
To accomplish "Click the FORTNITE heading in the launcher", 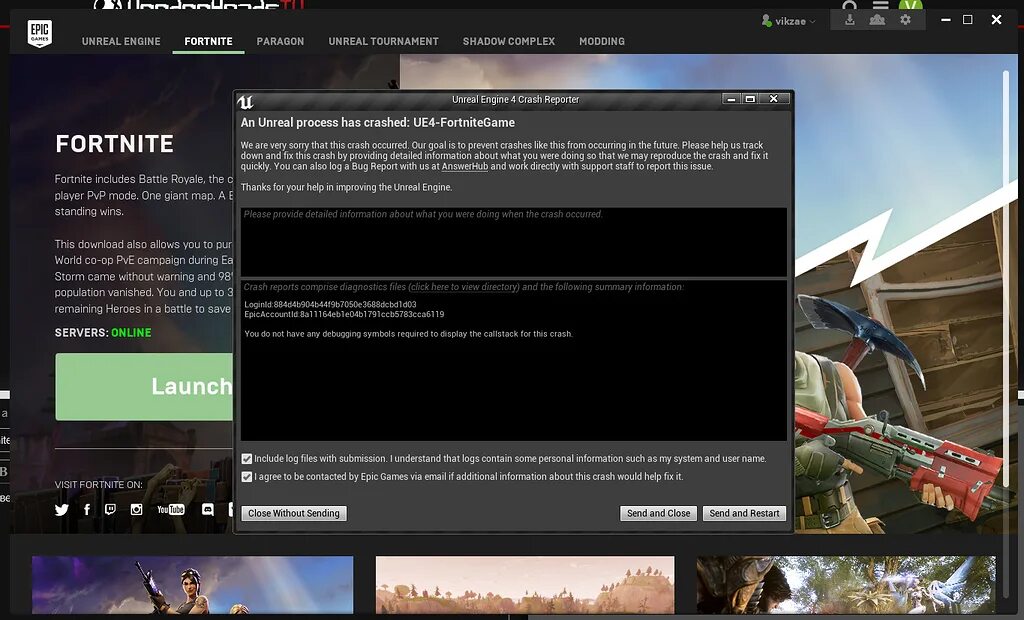I will (x=115, y=144).
